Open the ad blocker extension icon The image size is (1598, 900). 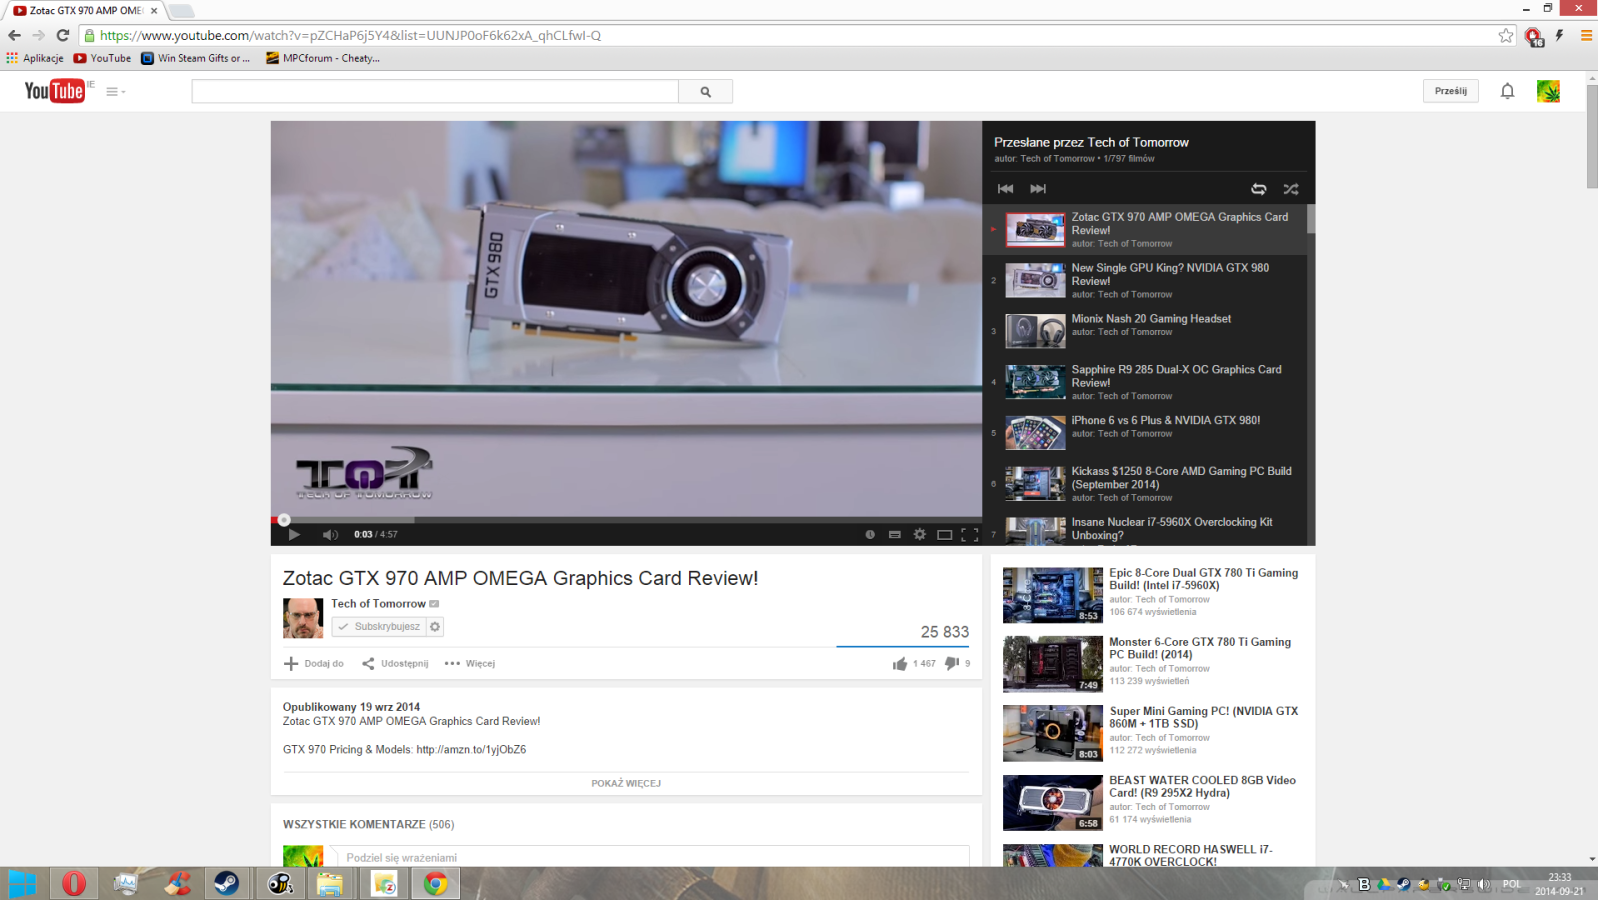pyautogui.click(x=1534, y=36)
